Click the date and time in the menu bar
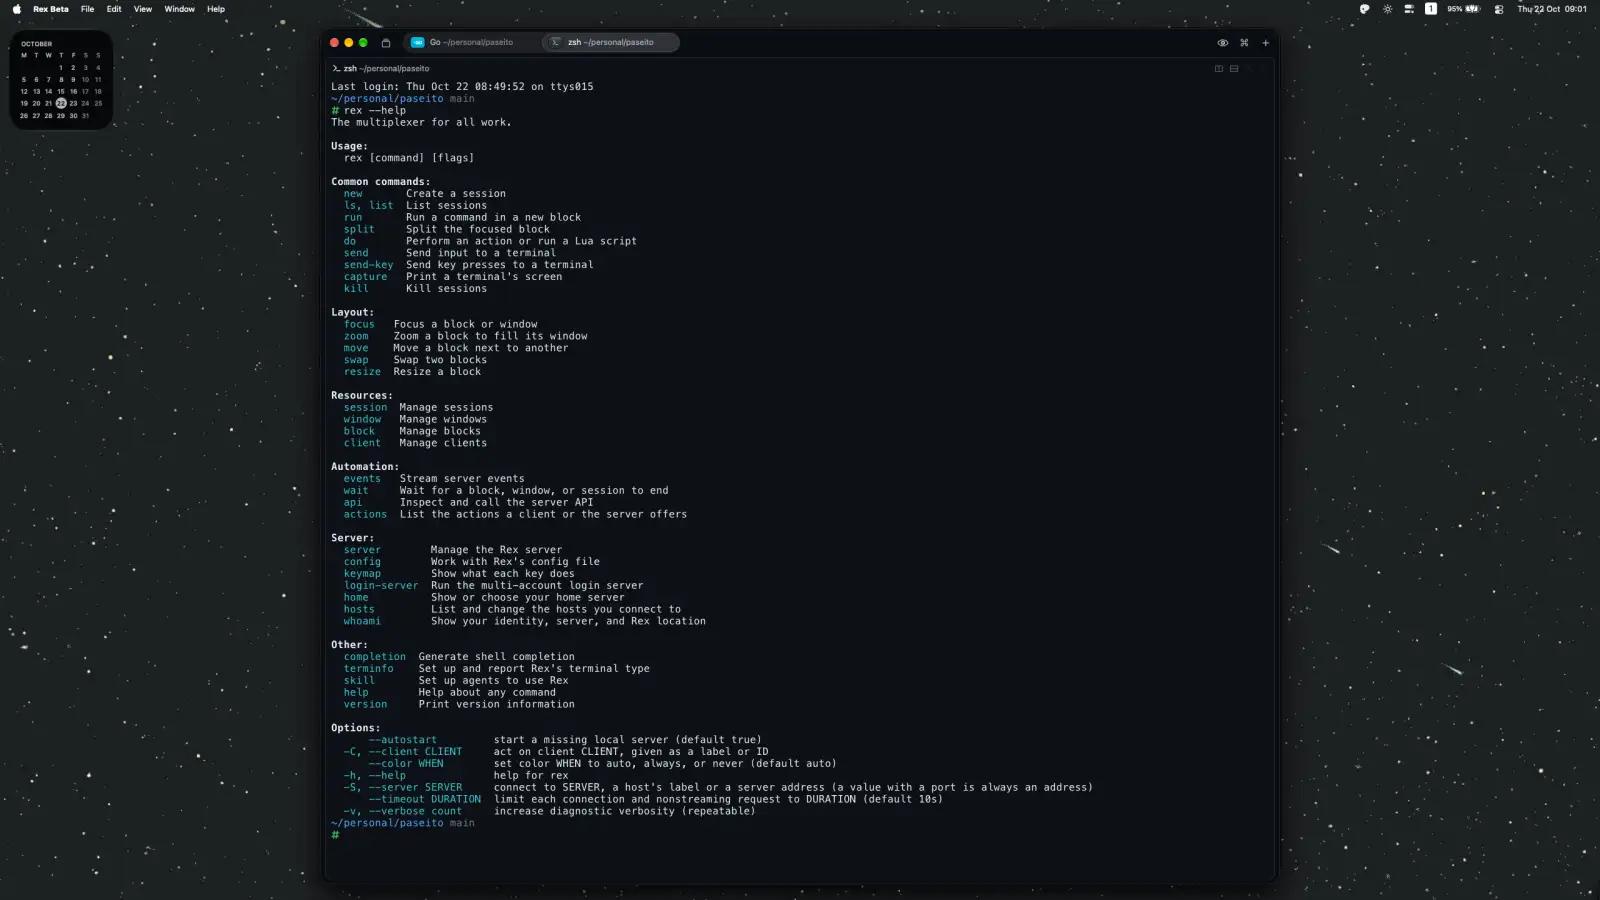Viewport: 1600px width, 900px height. coord(1552,9)
